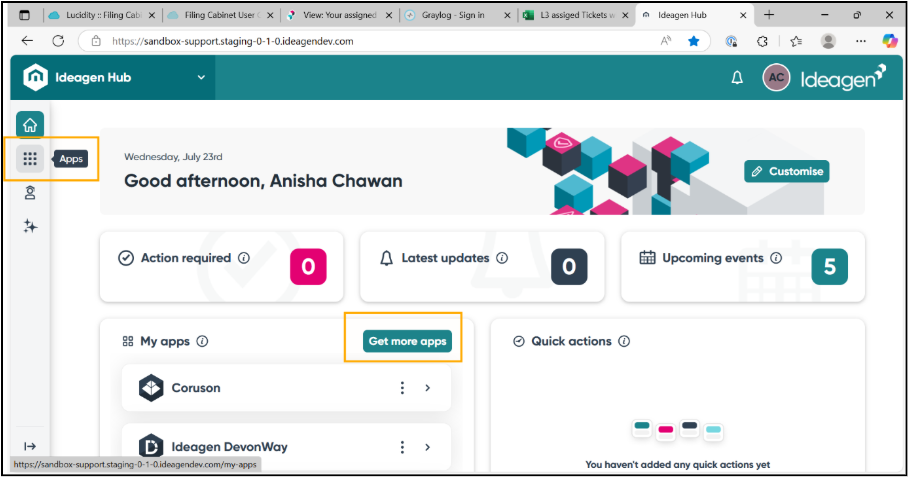909x477 pixels.
Task: Click Get more apps button
Action: pyautogui.click(x=407, y=341)
